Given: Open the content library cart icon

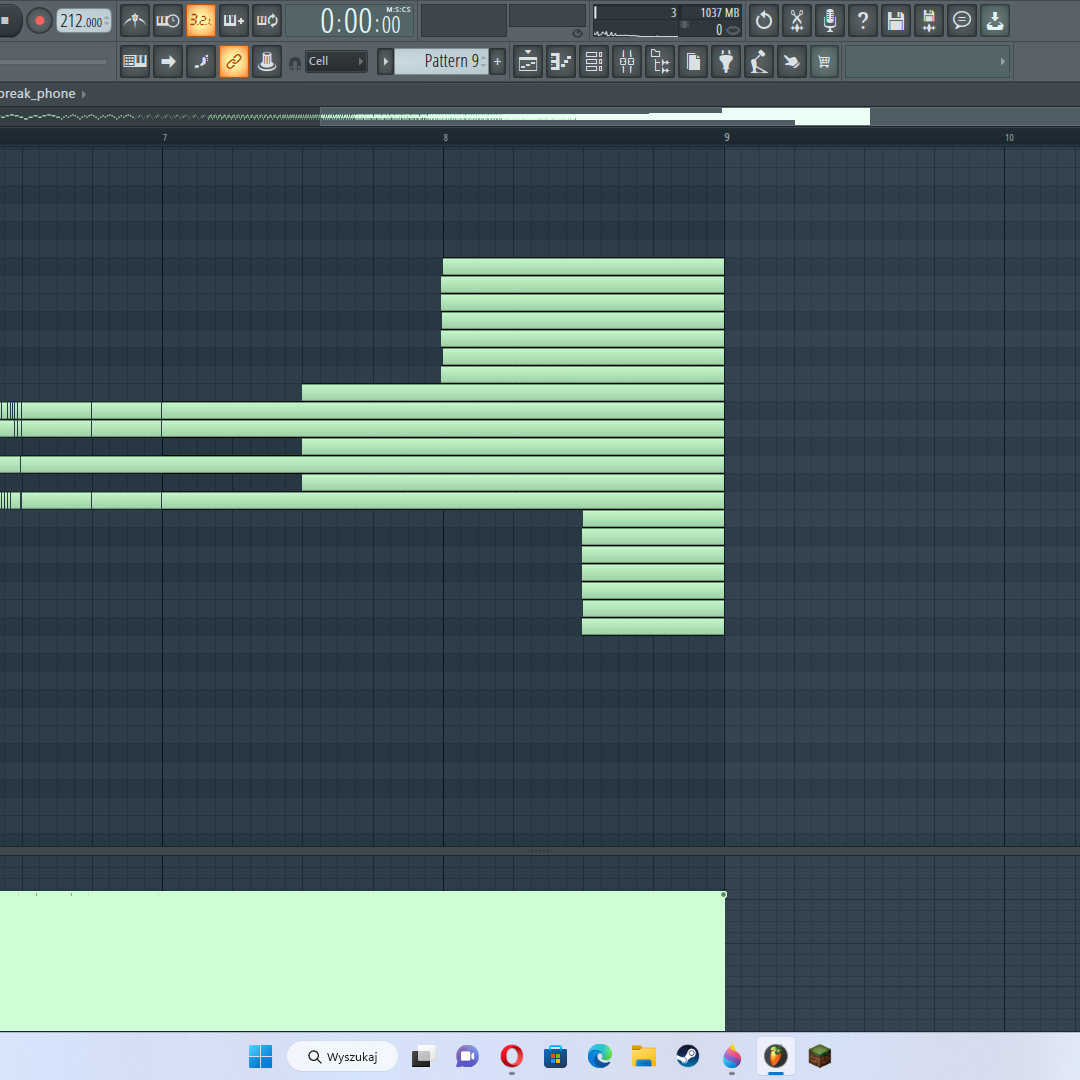Looking at the screenshot, I should point(824,62).
